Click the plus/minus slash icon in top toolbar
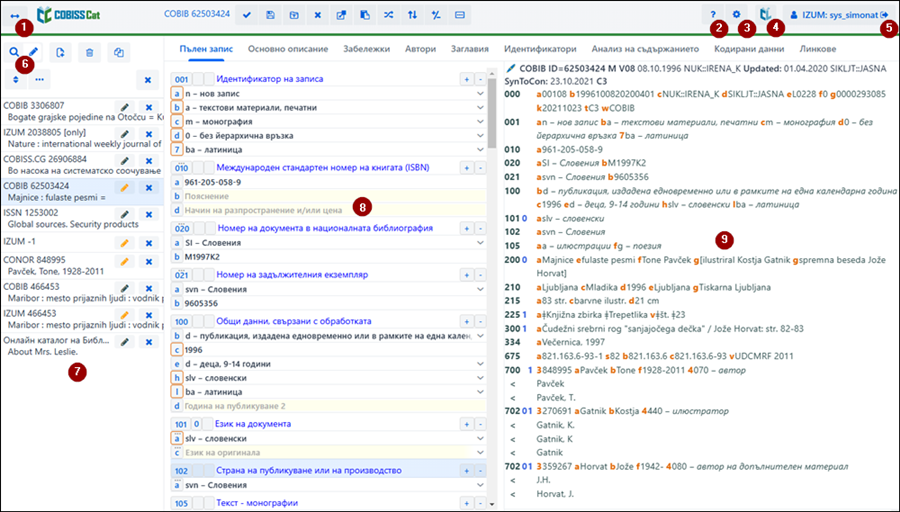Viewport: 900px width, 512px height. pos(436,15)
